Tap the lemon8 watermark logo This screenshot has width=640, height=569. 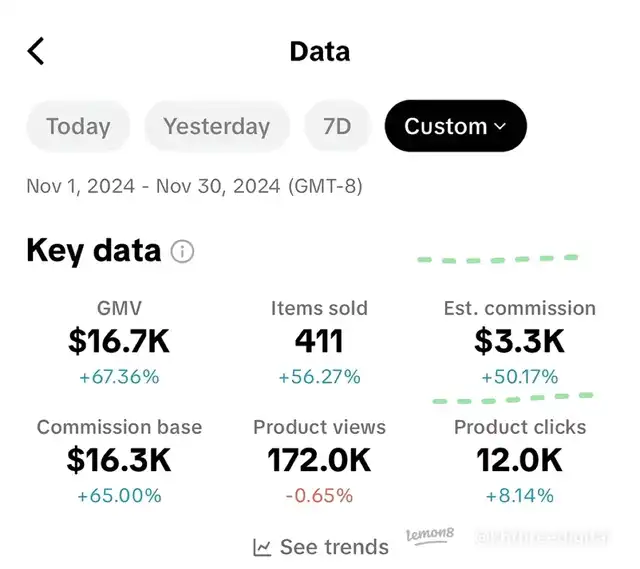[x=429, y=536]
